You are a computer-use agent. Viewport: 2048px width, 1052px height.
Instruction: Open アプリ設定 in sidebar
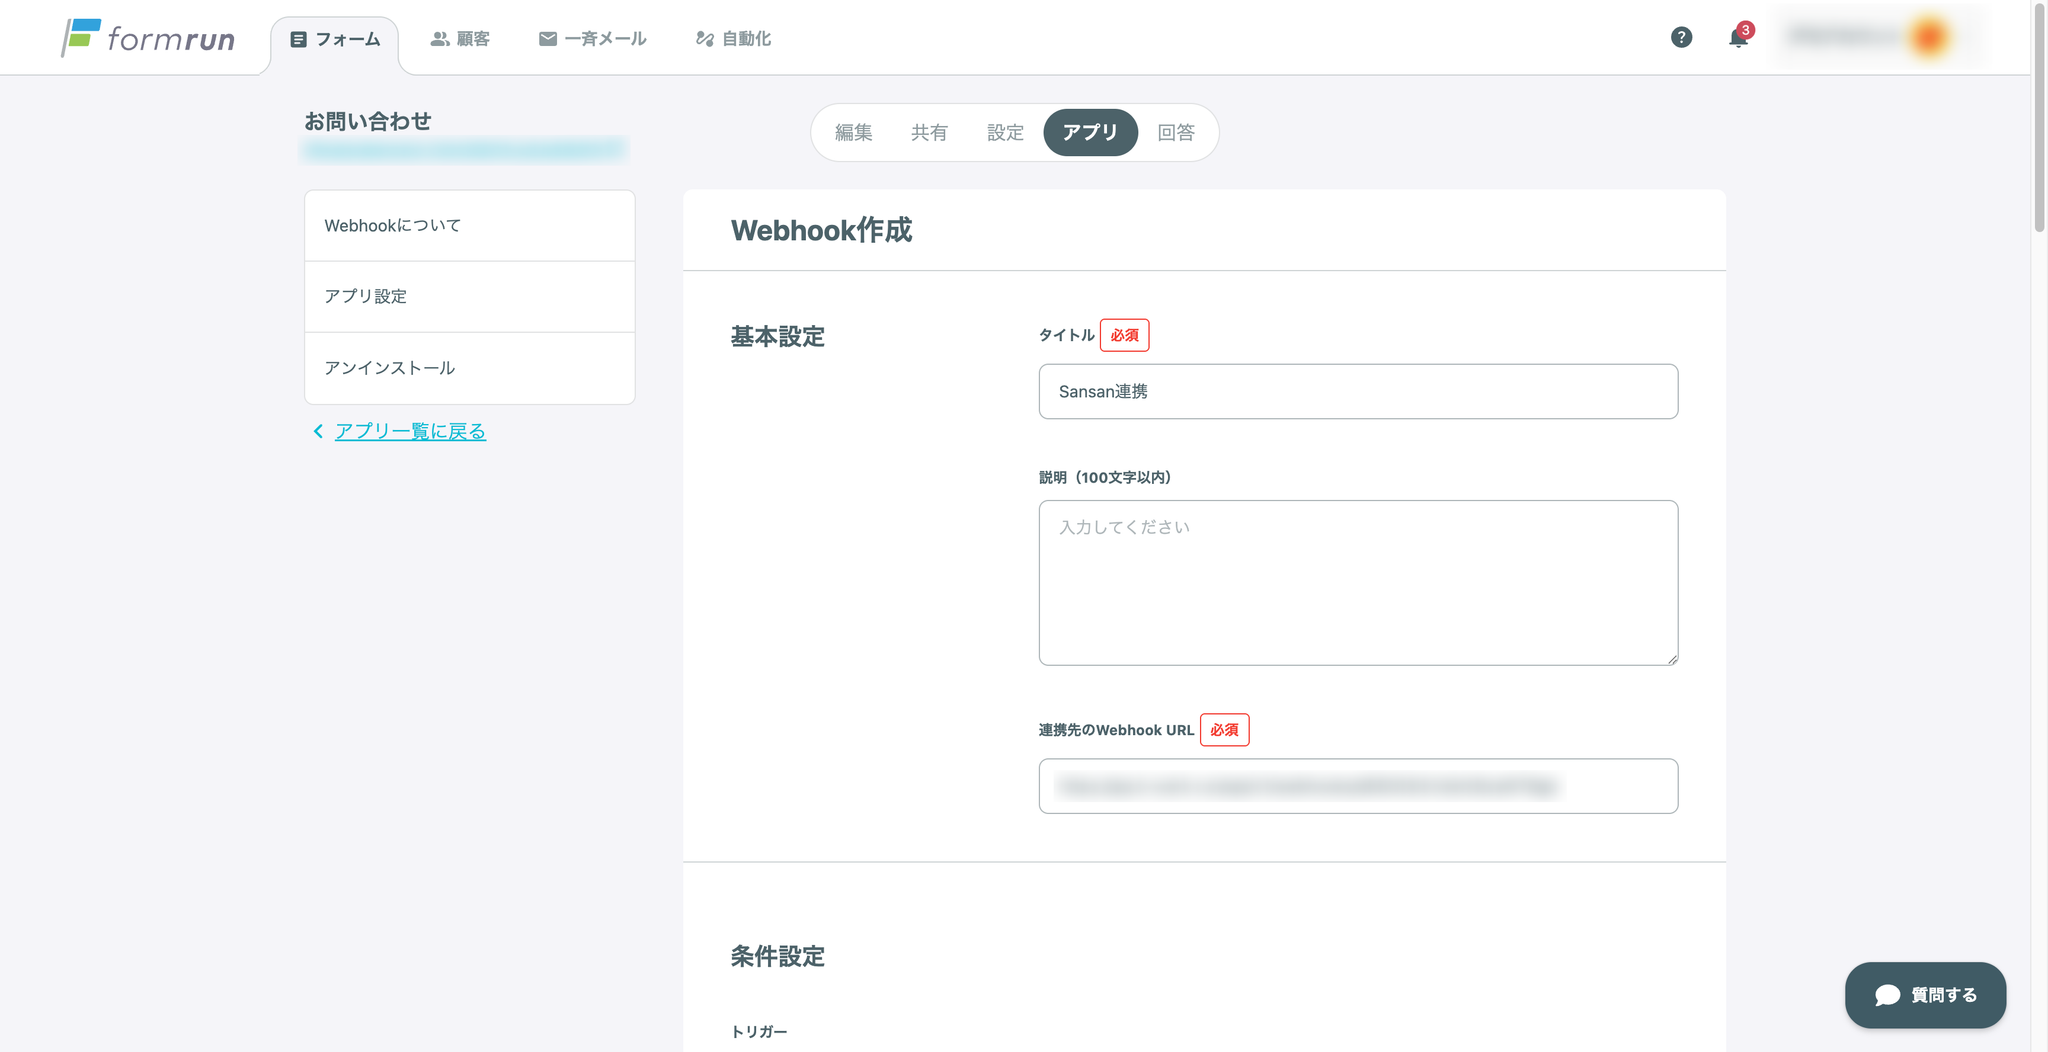(x=470, y=297)
